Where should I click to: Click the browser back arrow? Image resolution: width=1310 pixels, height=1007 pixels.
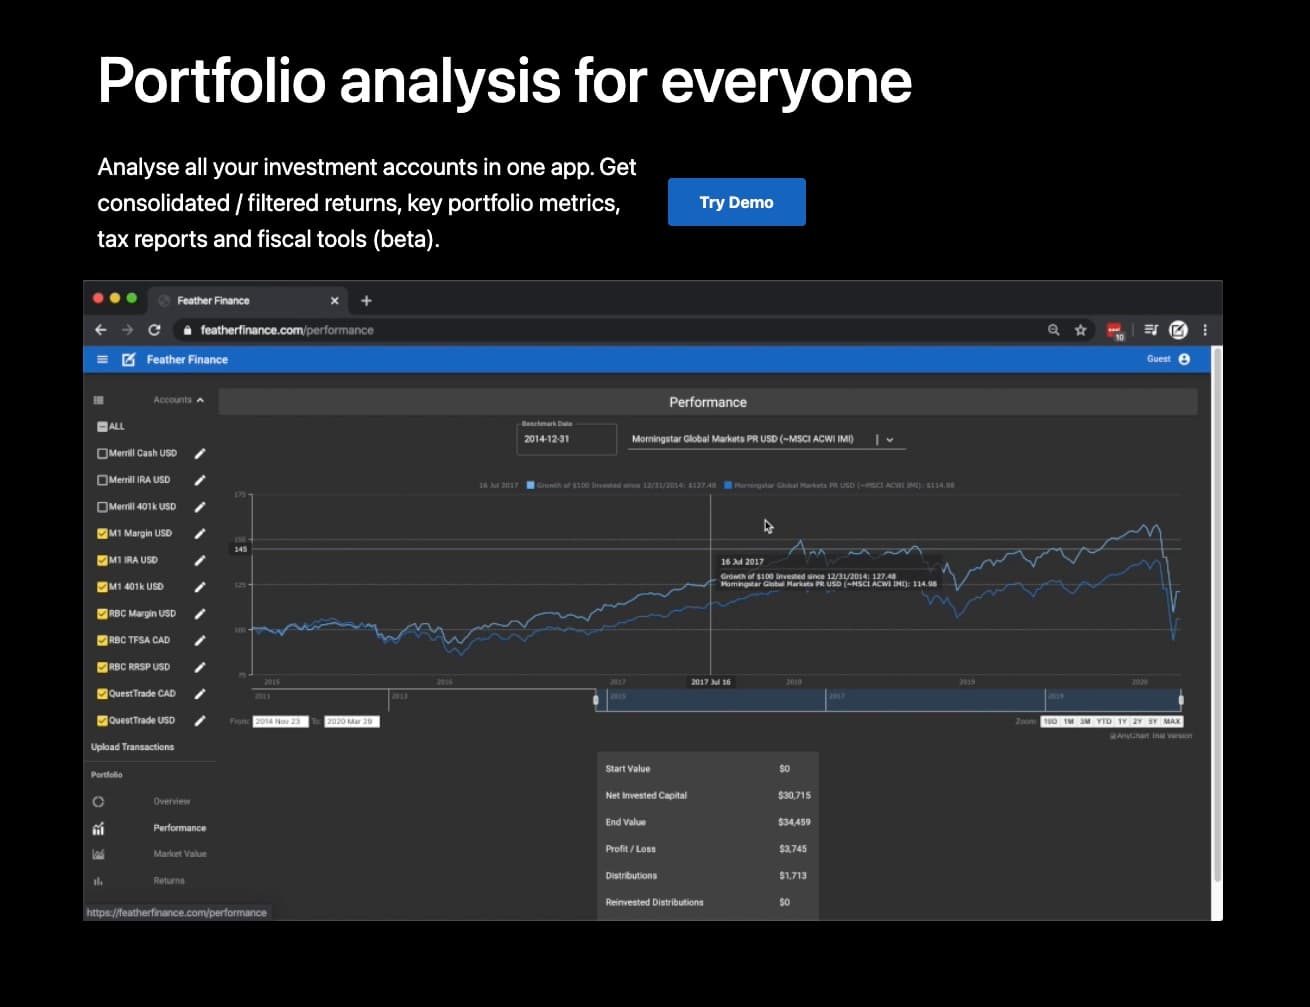[x=100, y=330]
